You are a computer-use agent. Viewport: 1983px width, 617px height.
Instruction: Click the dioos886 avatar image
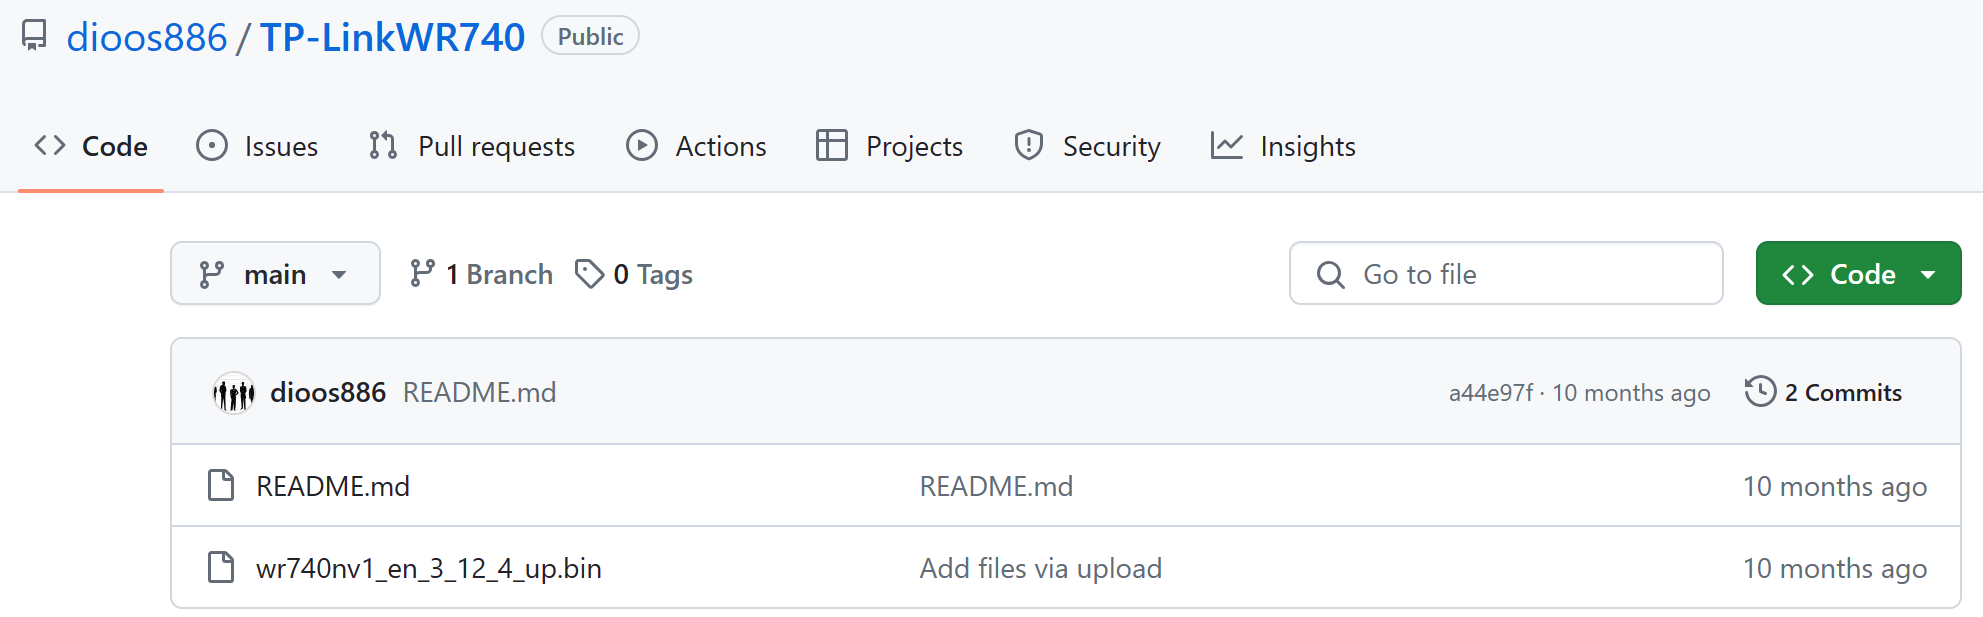click(x=233, y=393)
